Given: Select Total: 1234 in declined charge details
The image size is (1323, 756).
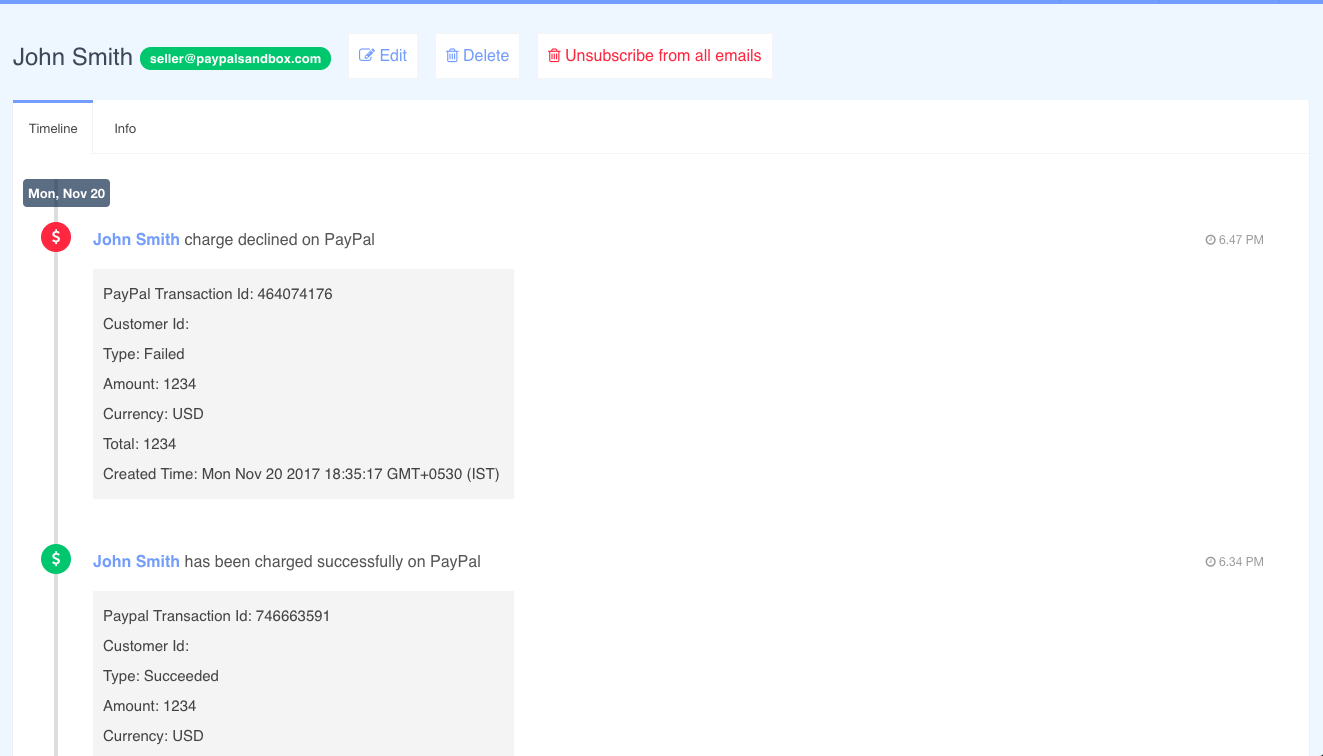Looking at the screenshot, I should coord(140,444).
